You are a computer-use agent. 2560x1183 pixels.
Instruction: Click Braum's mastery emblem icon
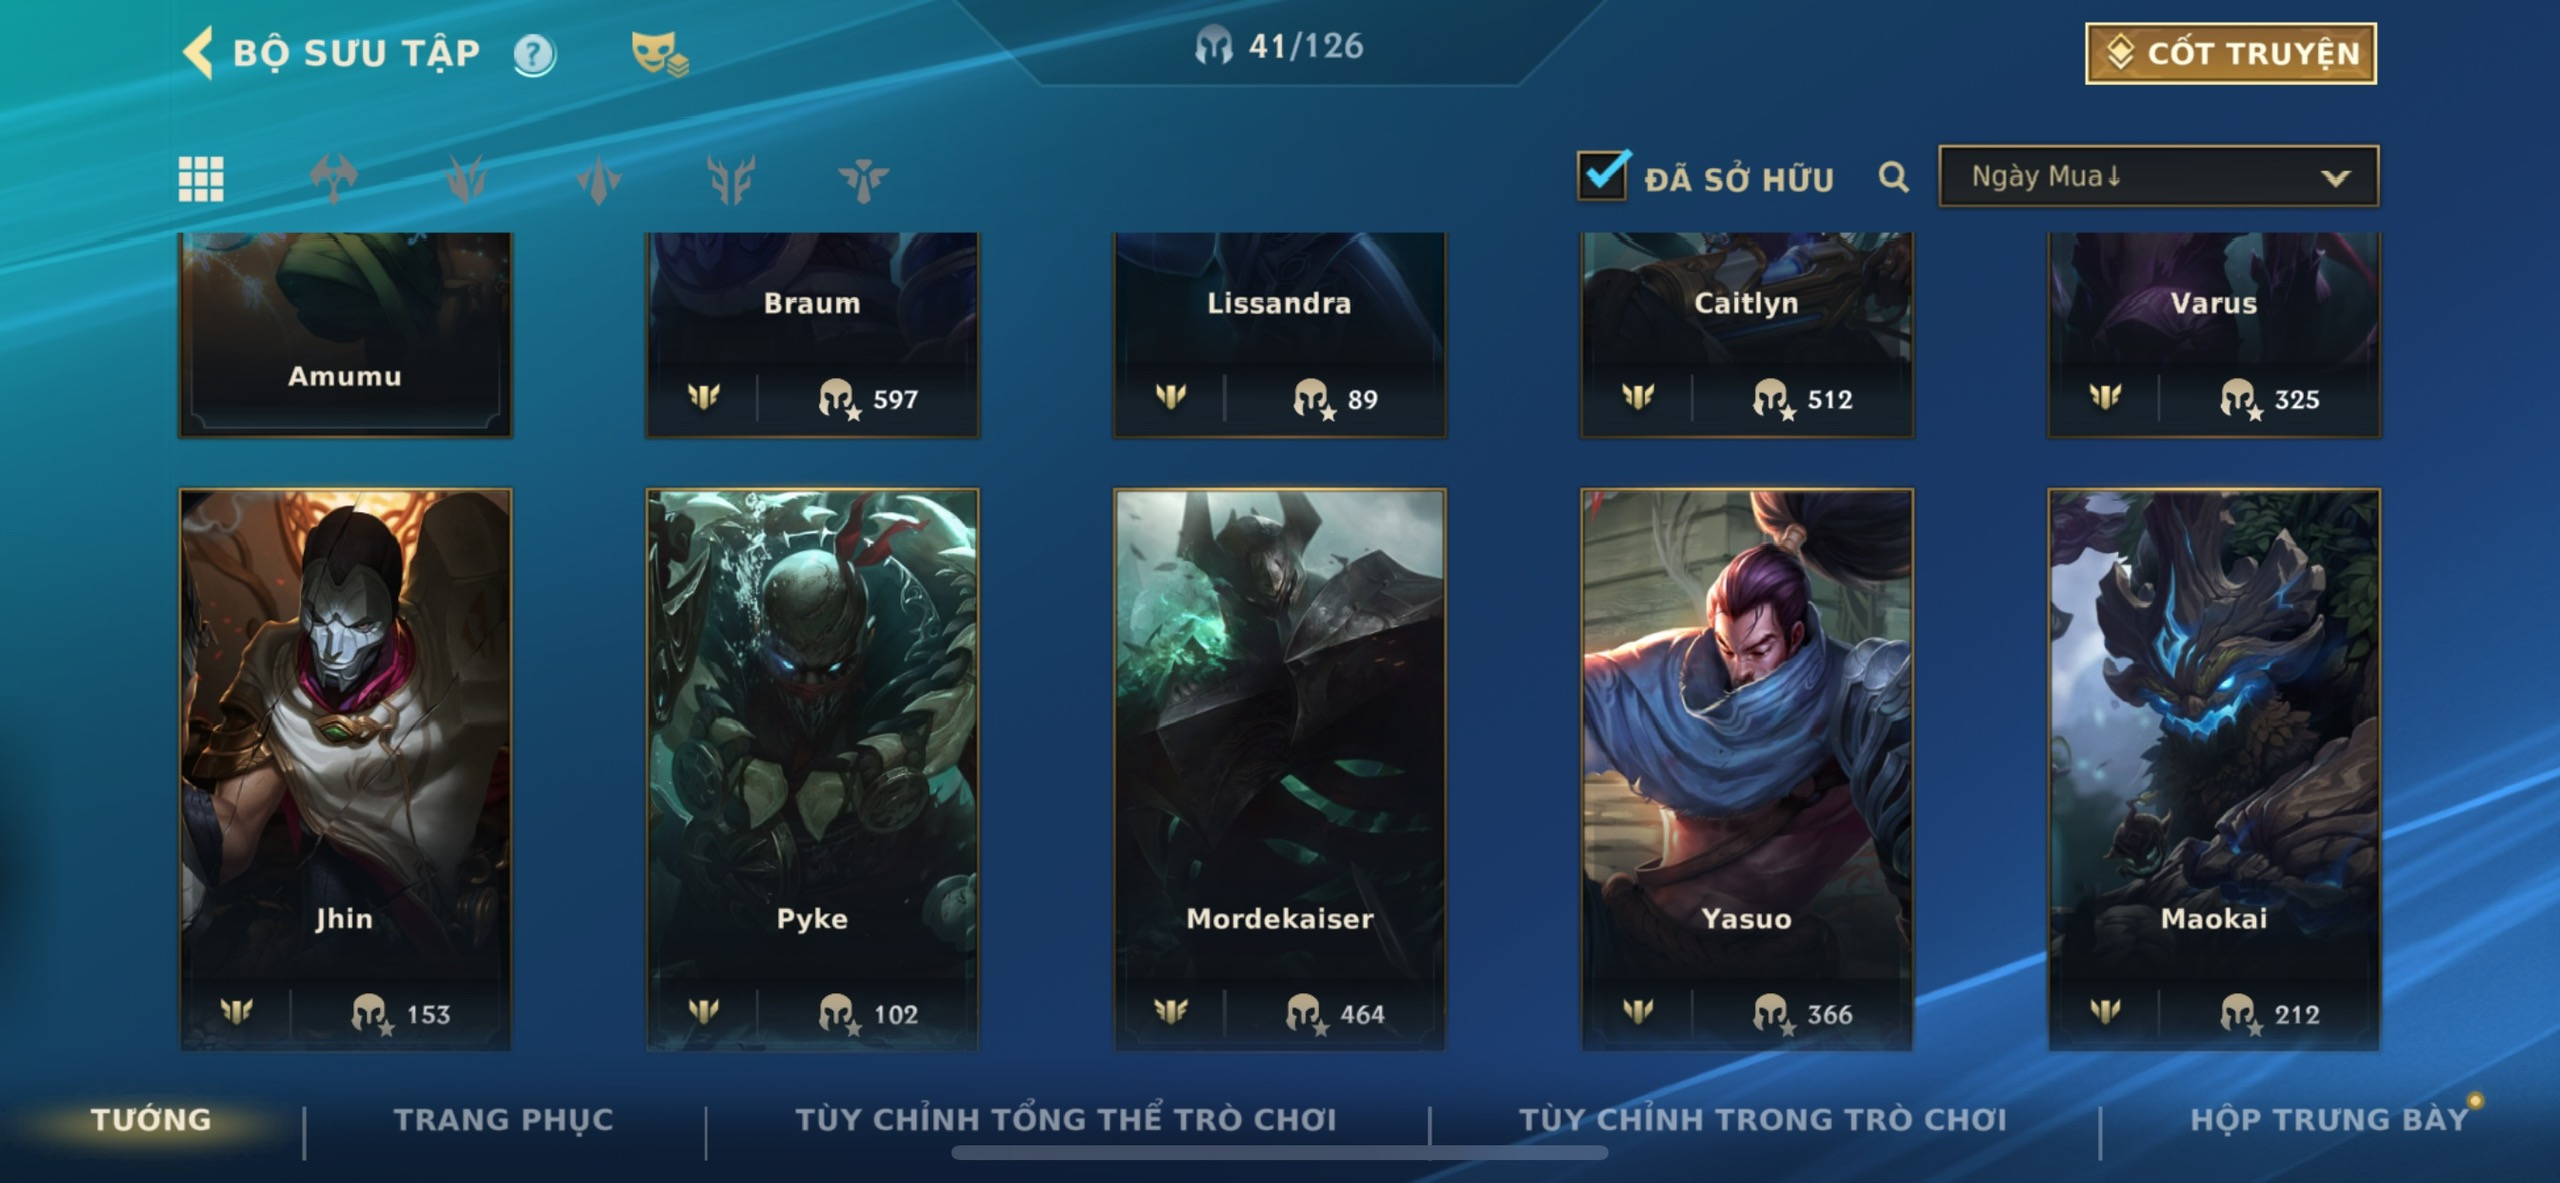coord(704,397)
